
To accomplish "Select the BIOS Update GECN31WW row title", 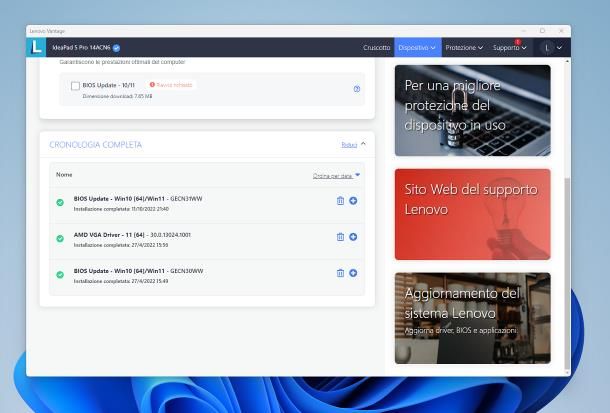I will (x=138, y=199).
